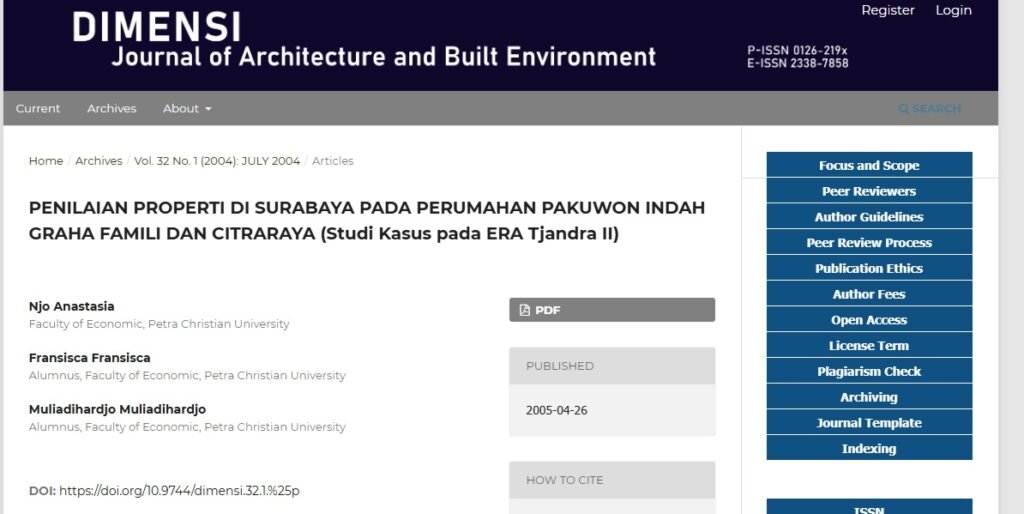This screenshot has height=514, width=1024.
Task: Click the PDF file icon
Action: 525,310
